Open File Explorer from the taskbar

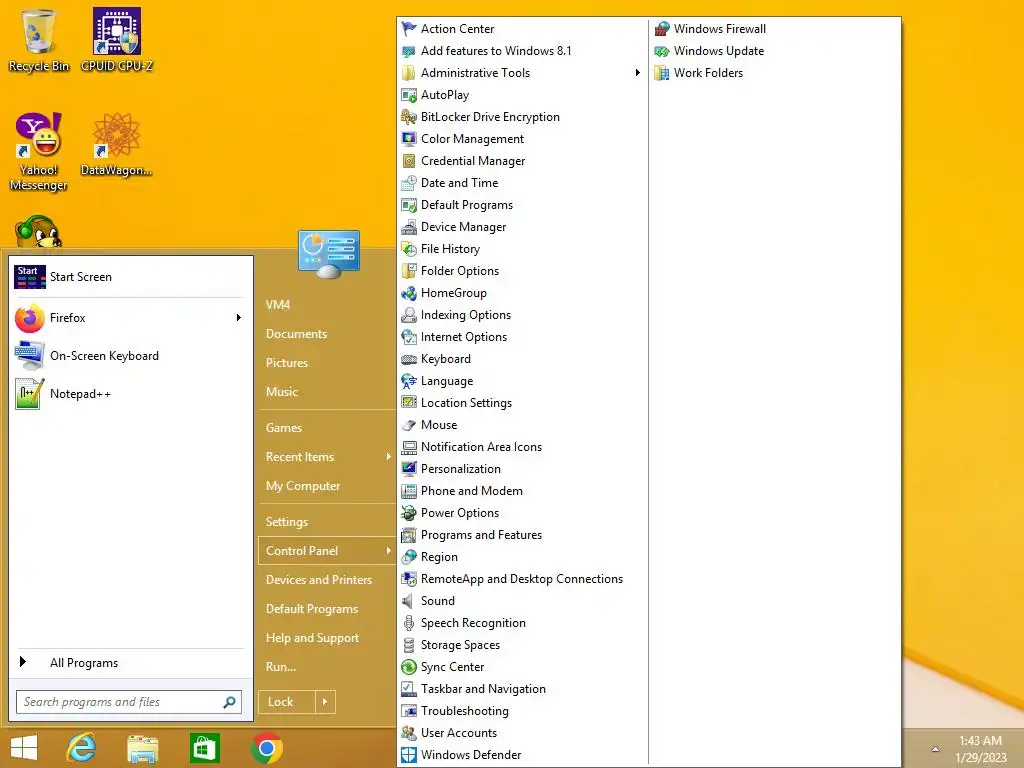coord(143,748)
